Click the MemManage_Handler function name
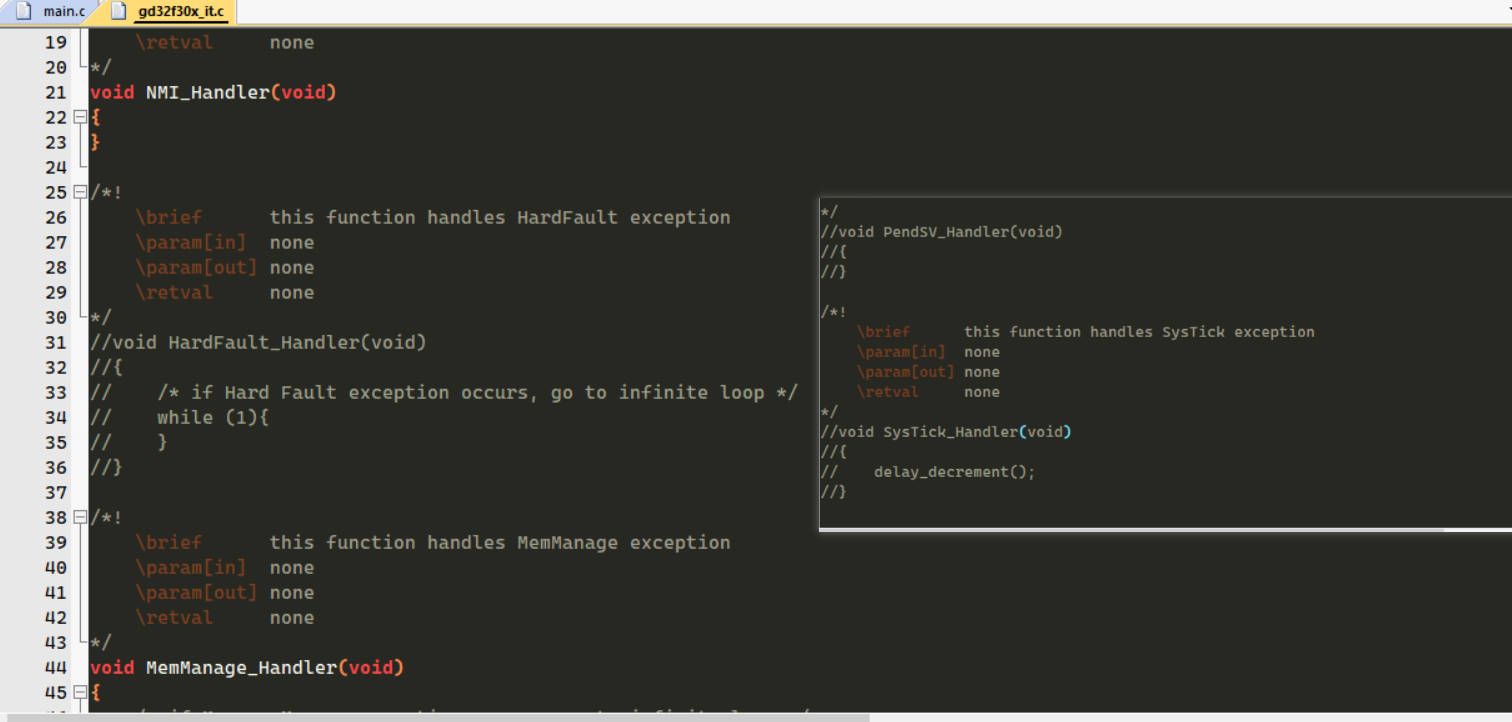The height and width of the screenshot is (722, 1512). pos(241,667)
